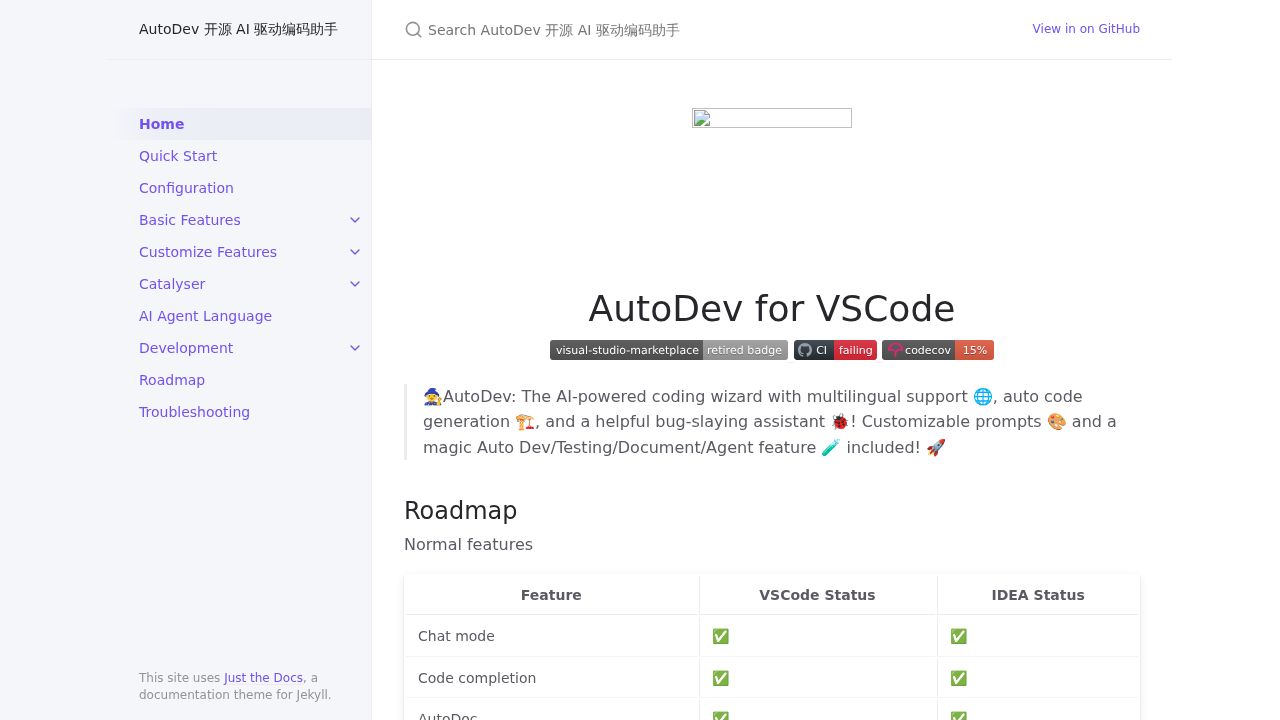Open the codecov 15% badge

coord(938,350)
